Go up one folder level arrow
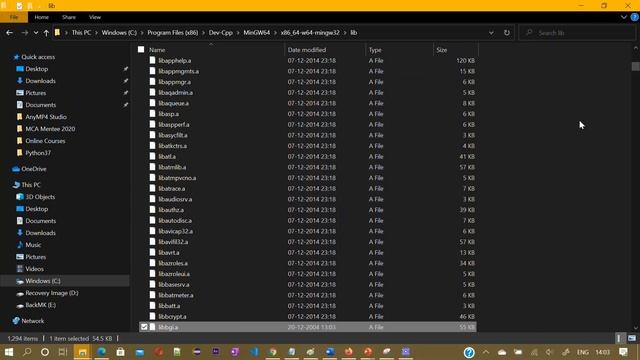 click(x=46, y=33)
